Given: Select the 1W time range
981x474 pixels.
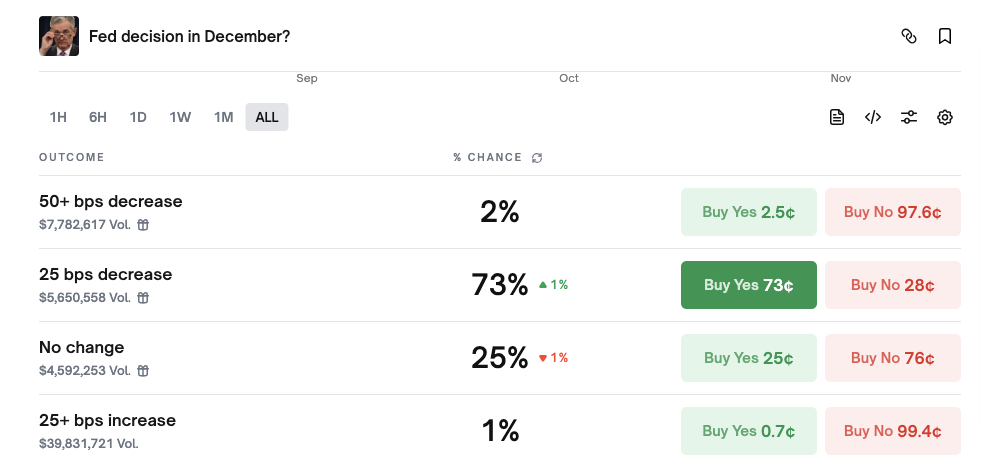Looking at the screenshot, I should [180, 117].
